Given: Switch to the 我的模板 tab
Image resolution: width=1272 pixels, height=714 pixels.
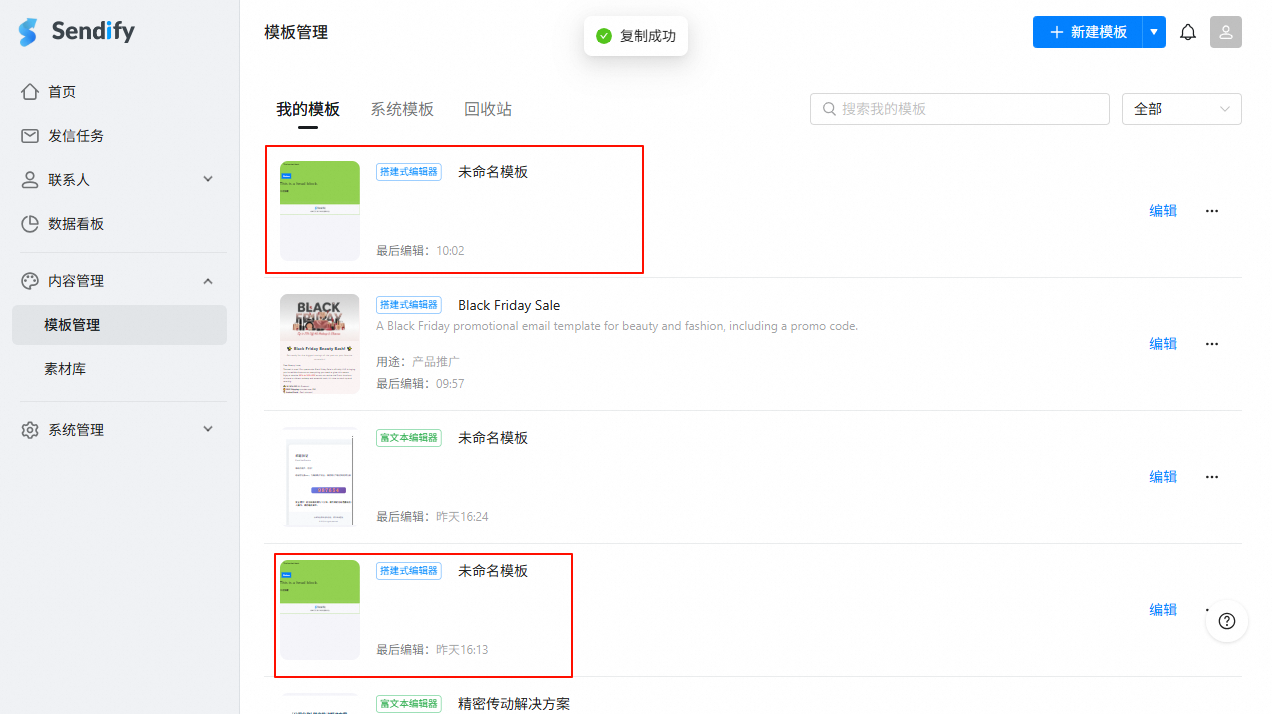Looking at the screenshot, I should [308, 109].
